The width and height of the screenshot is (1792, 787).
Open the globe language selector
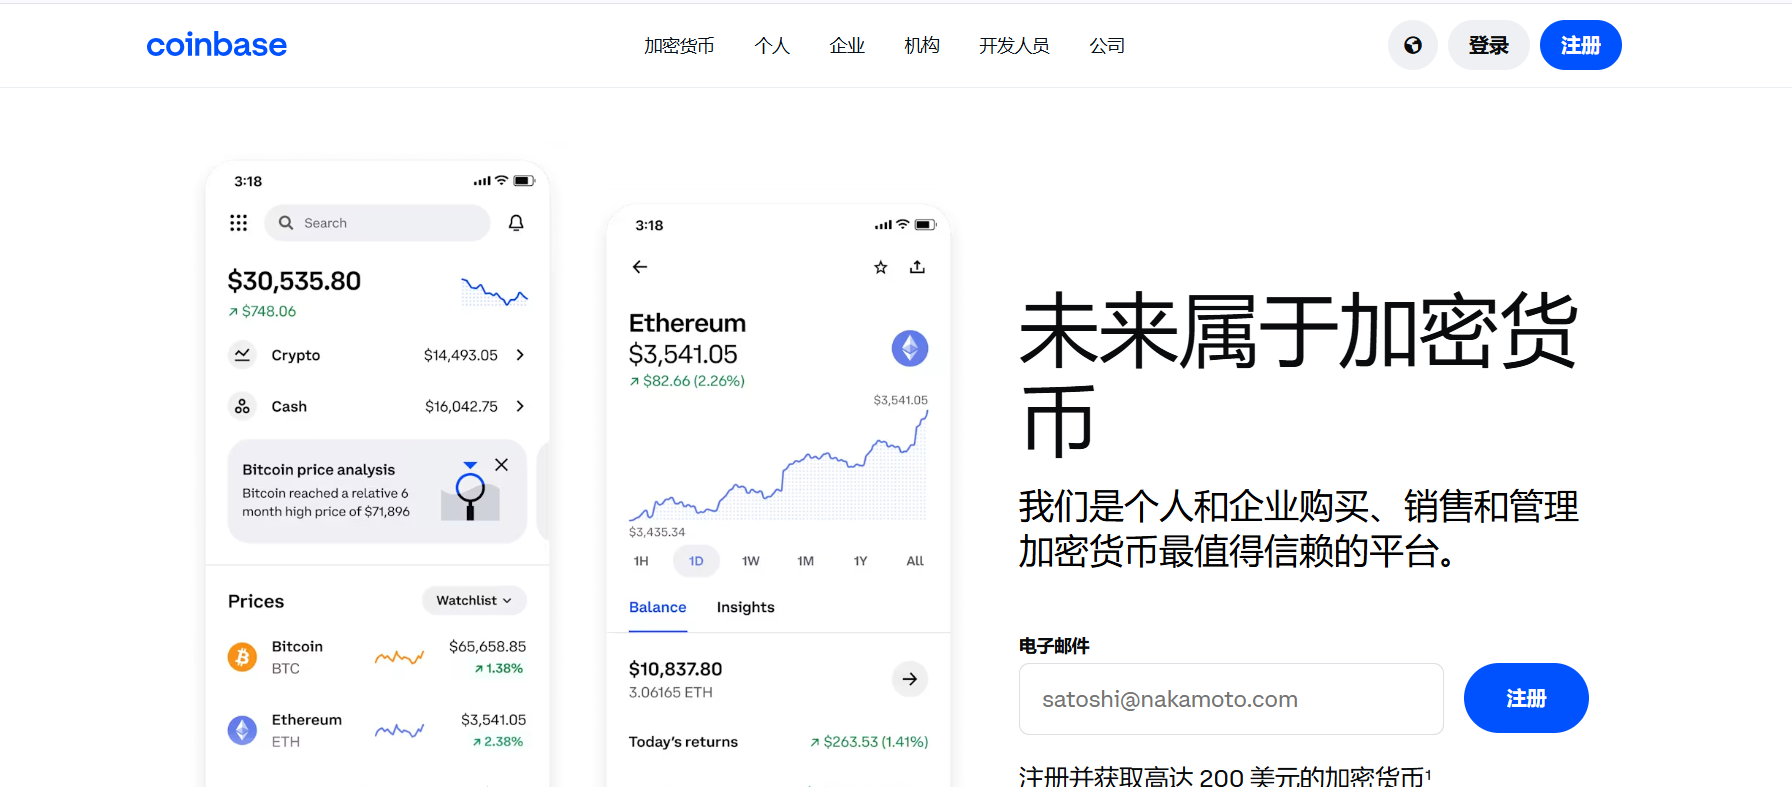[x=1413, y=45]
